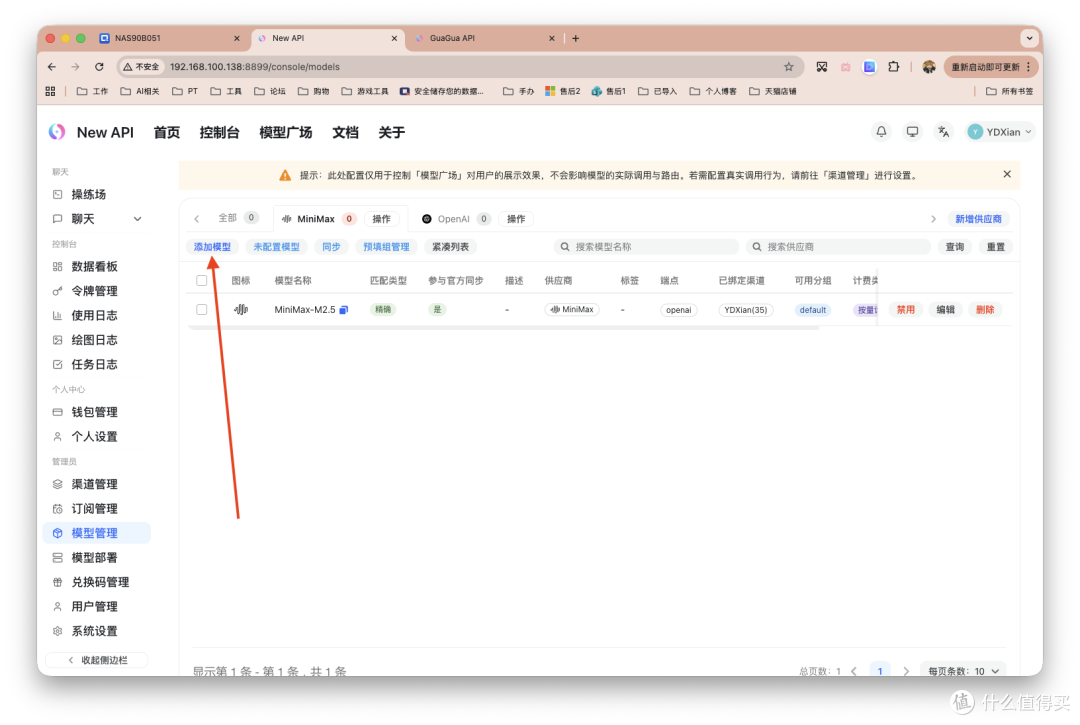Switch to the 全部 vendor tab
Image resolution: width=1080 pixels, height=725 pixels.
[x=237, y=218]
